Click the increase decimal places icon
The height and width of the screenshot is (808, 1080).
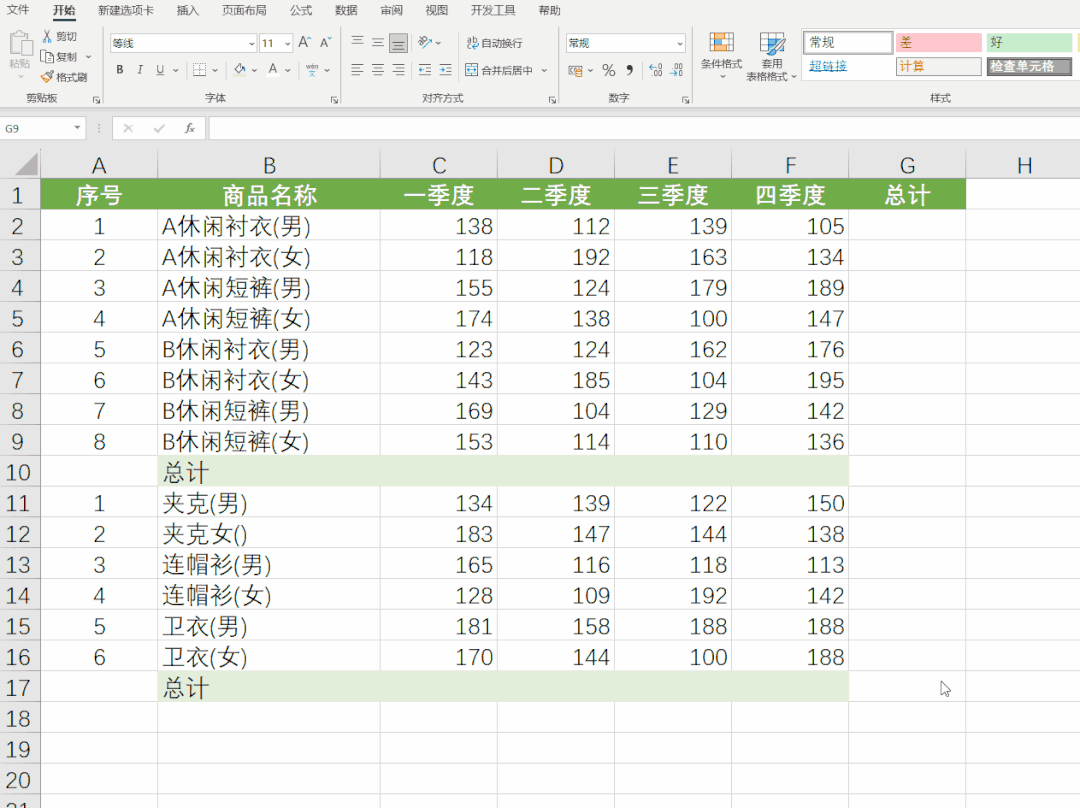(655, 70)
